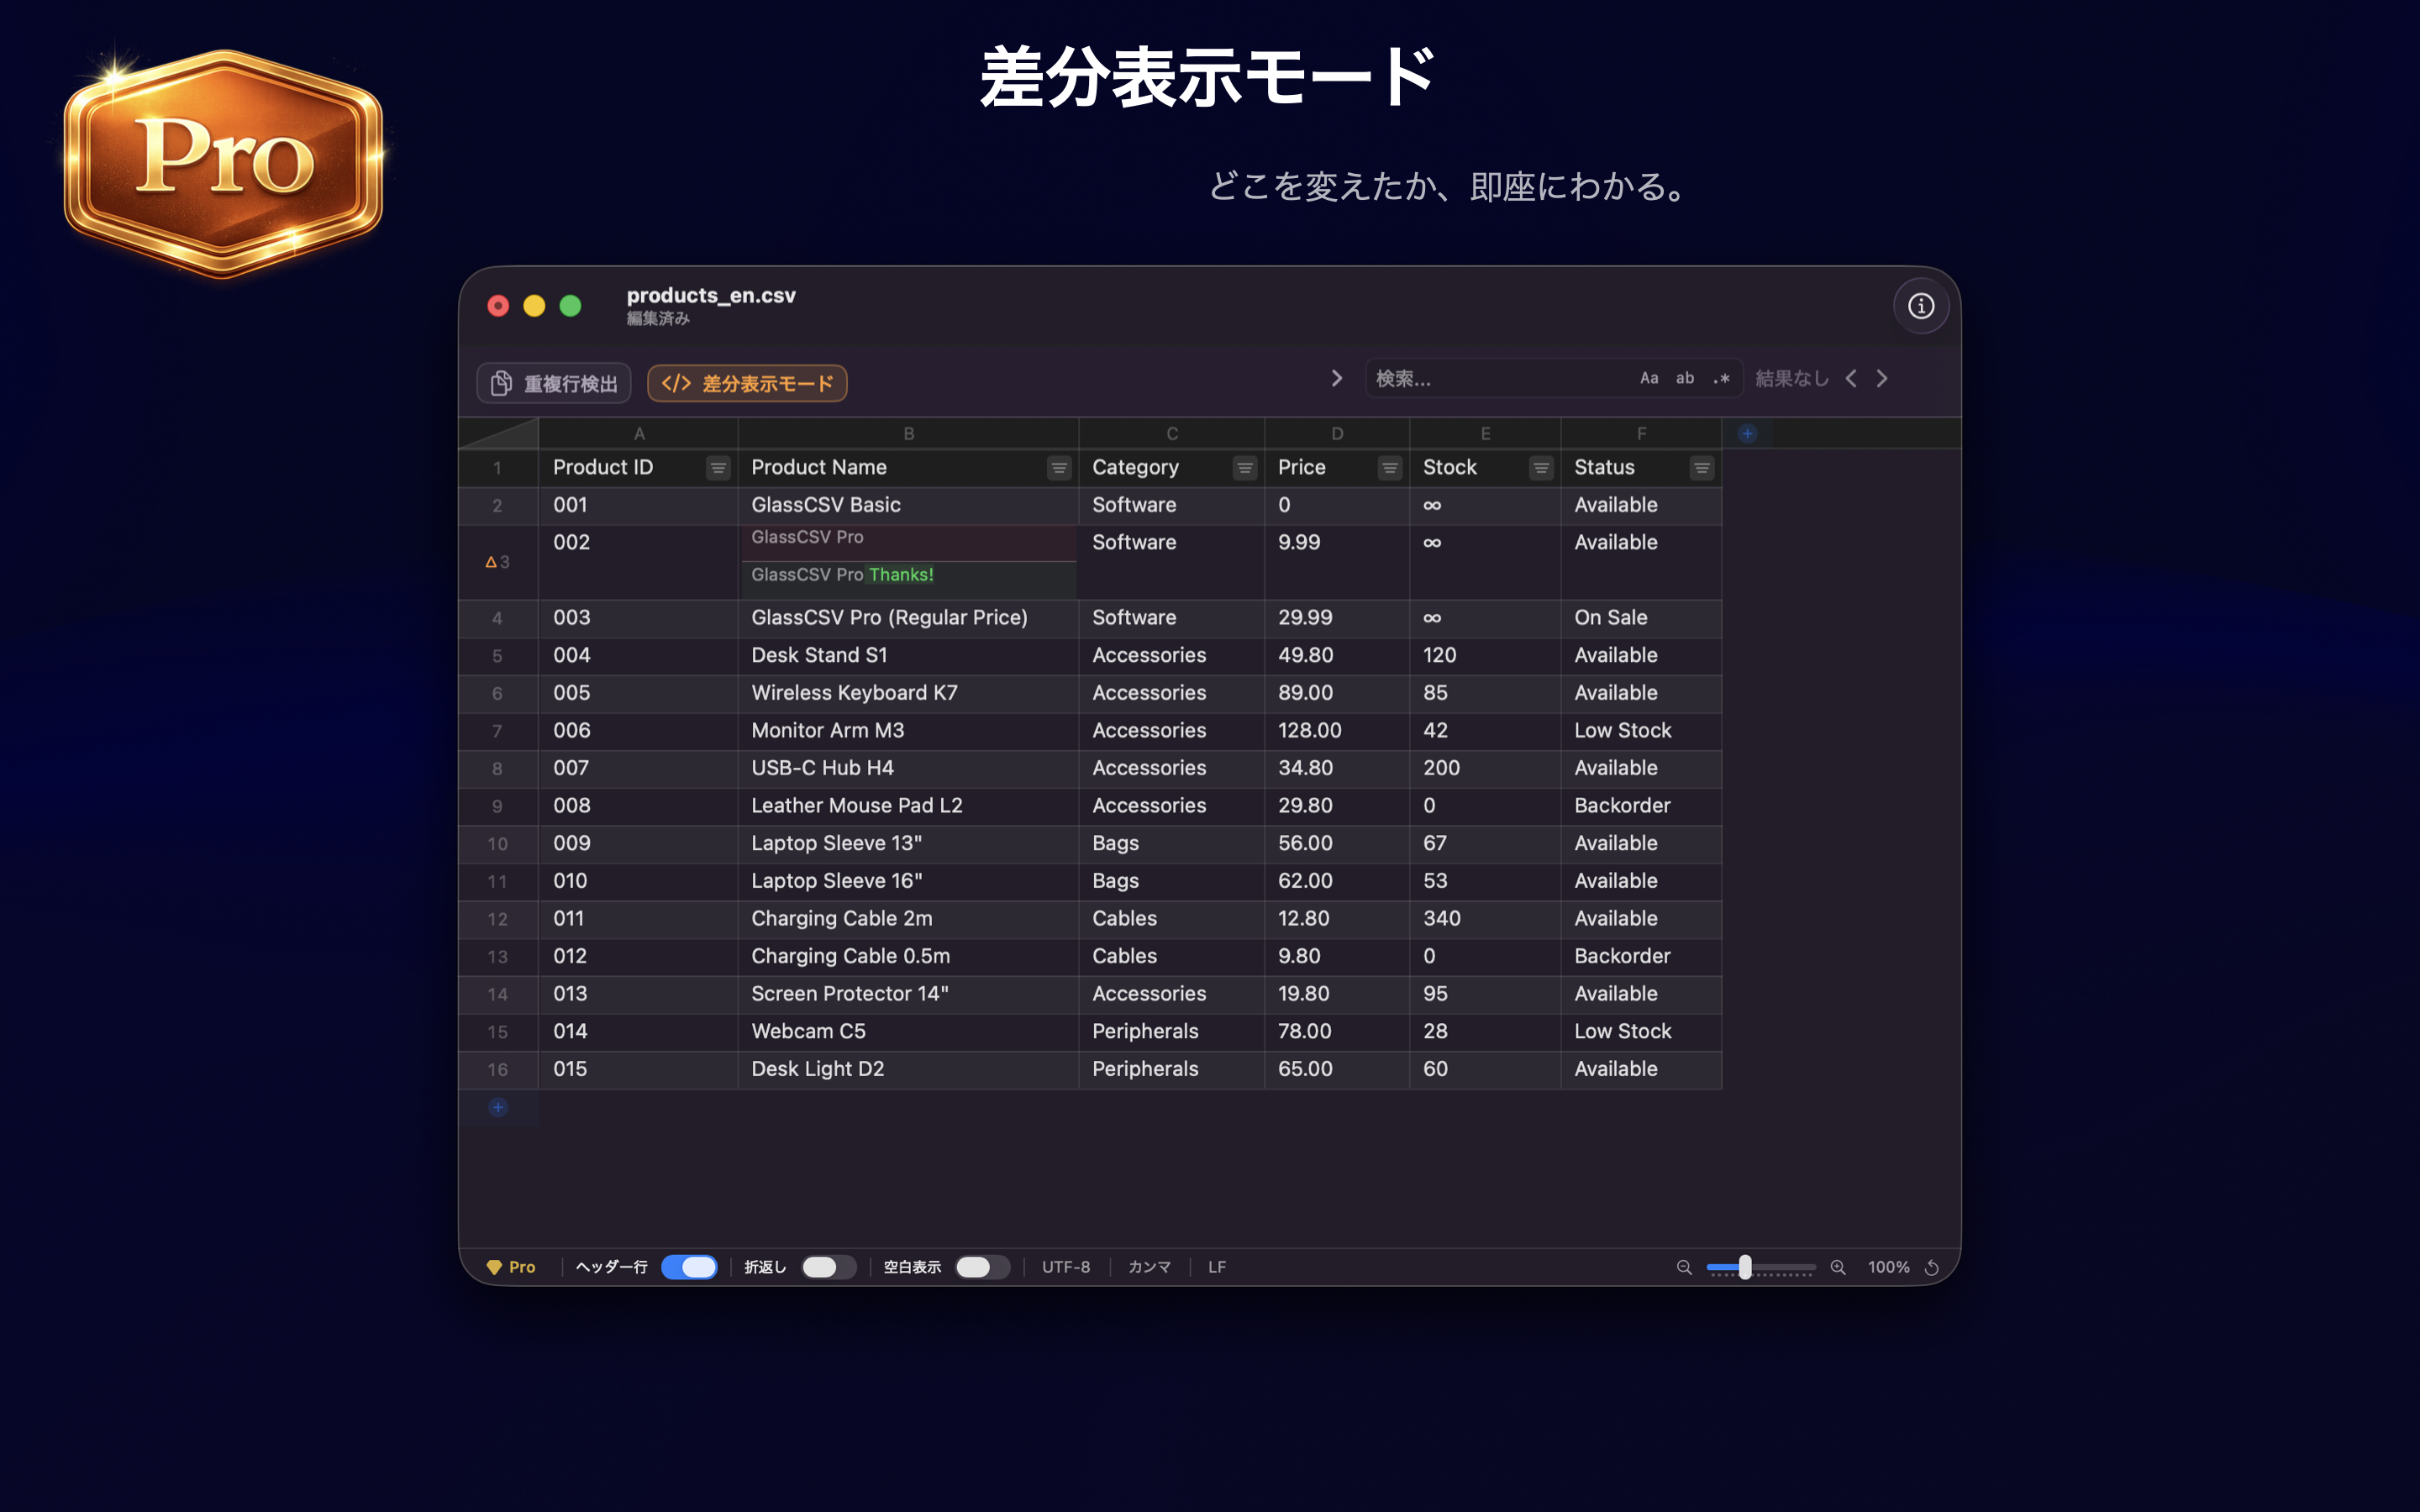Turn on the 空白表示 whitespace display switch
The image size is (2420, 1512).
pyautogui.click(x=981, y=1267)
